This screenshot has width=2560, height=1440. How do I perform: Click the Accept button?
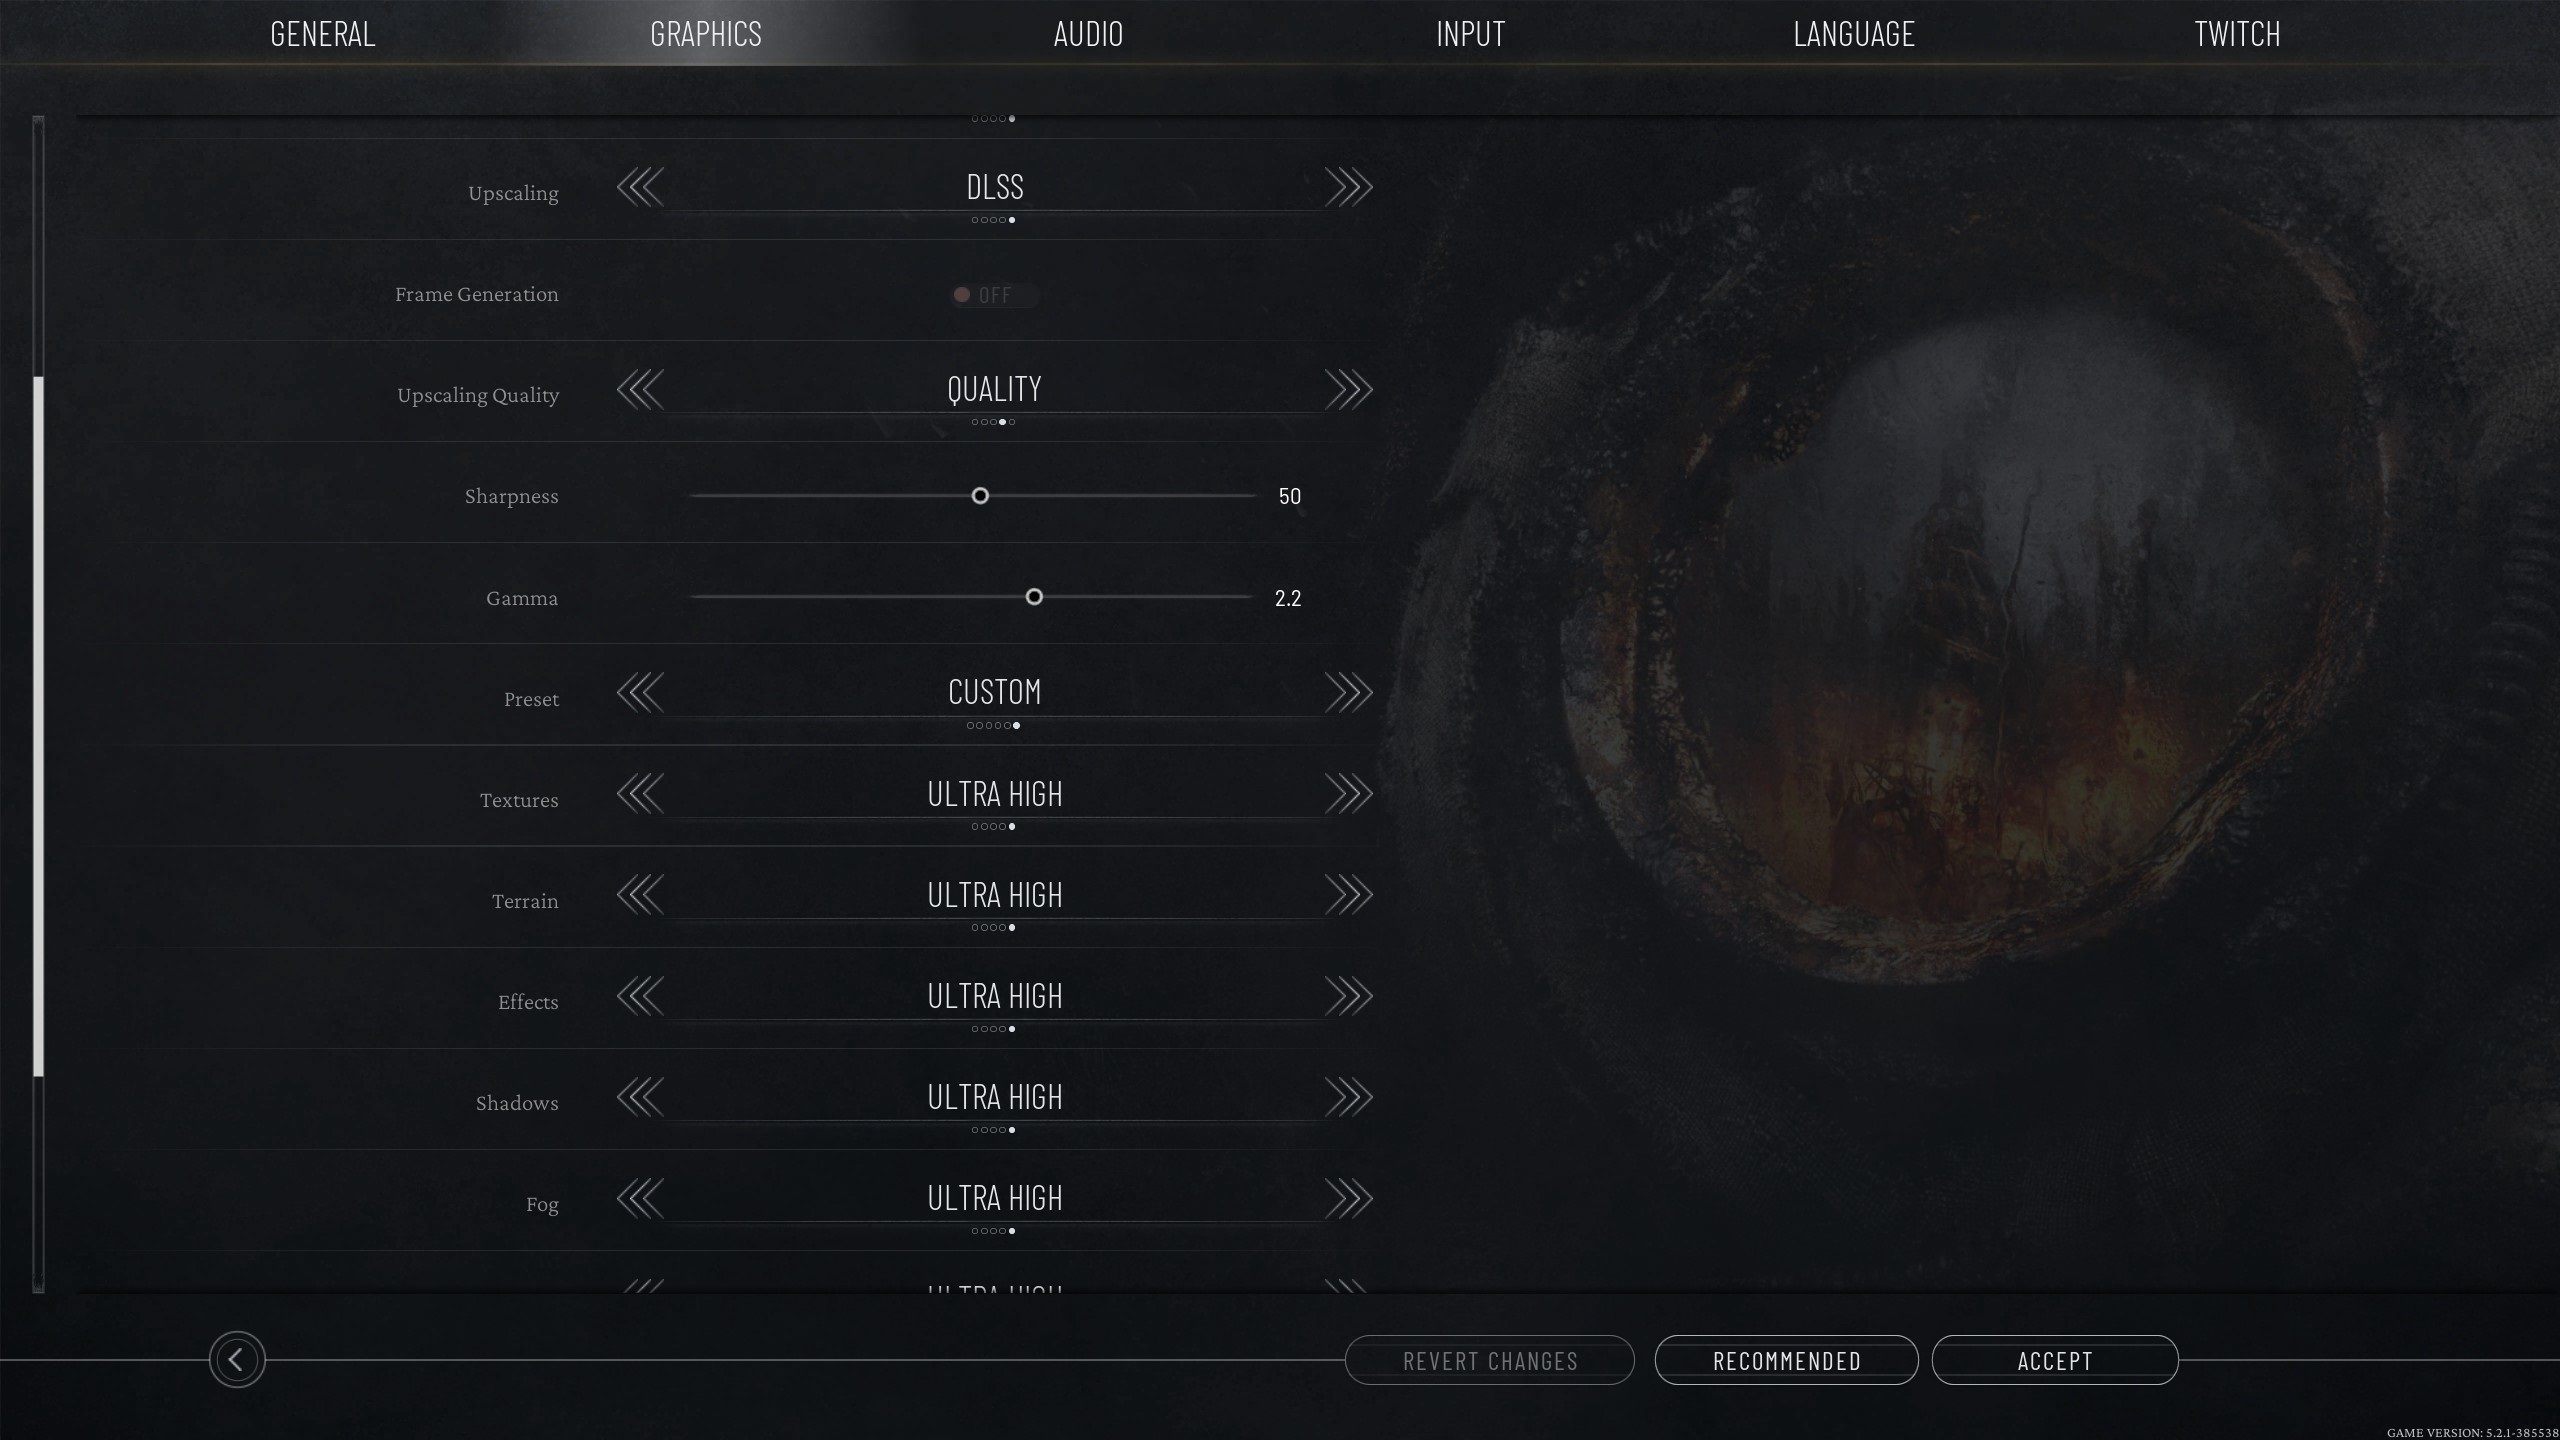pyautogui.click(x=2055, y=1360)
